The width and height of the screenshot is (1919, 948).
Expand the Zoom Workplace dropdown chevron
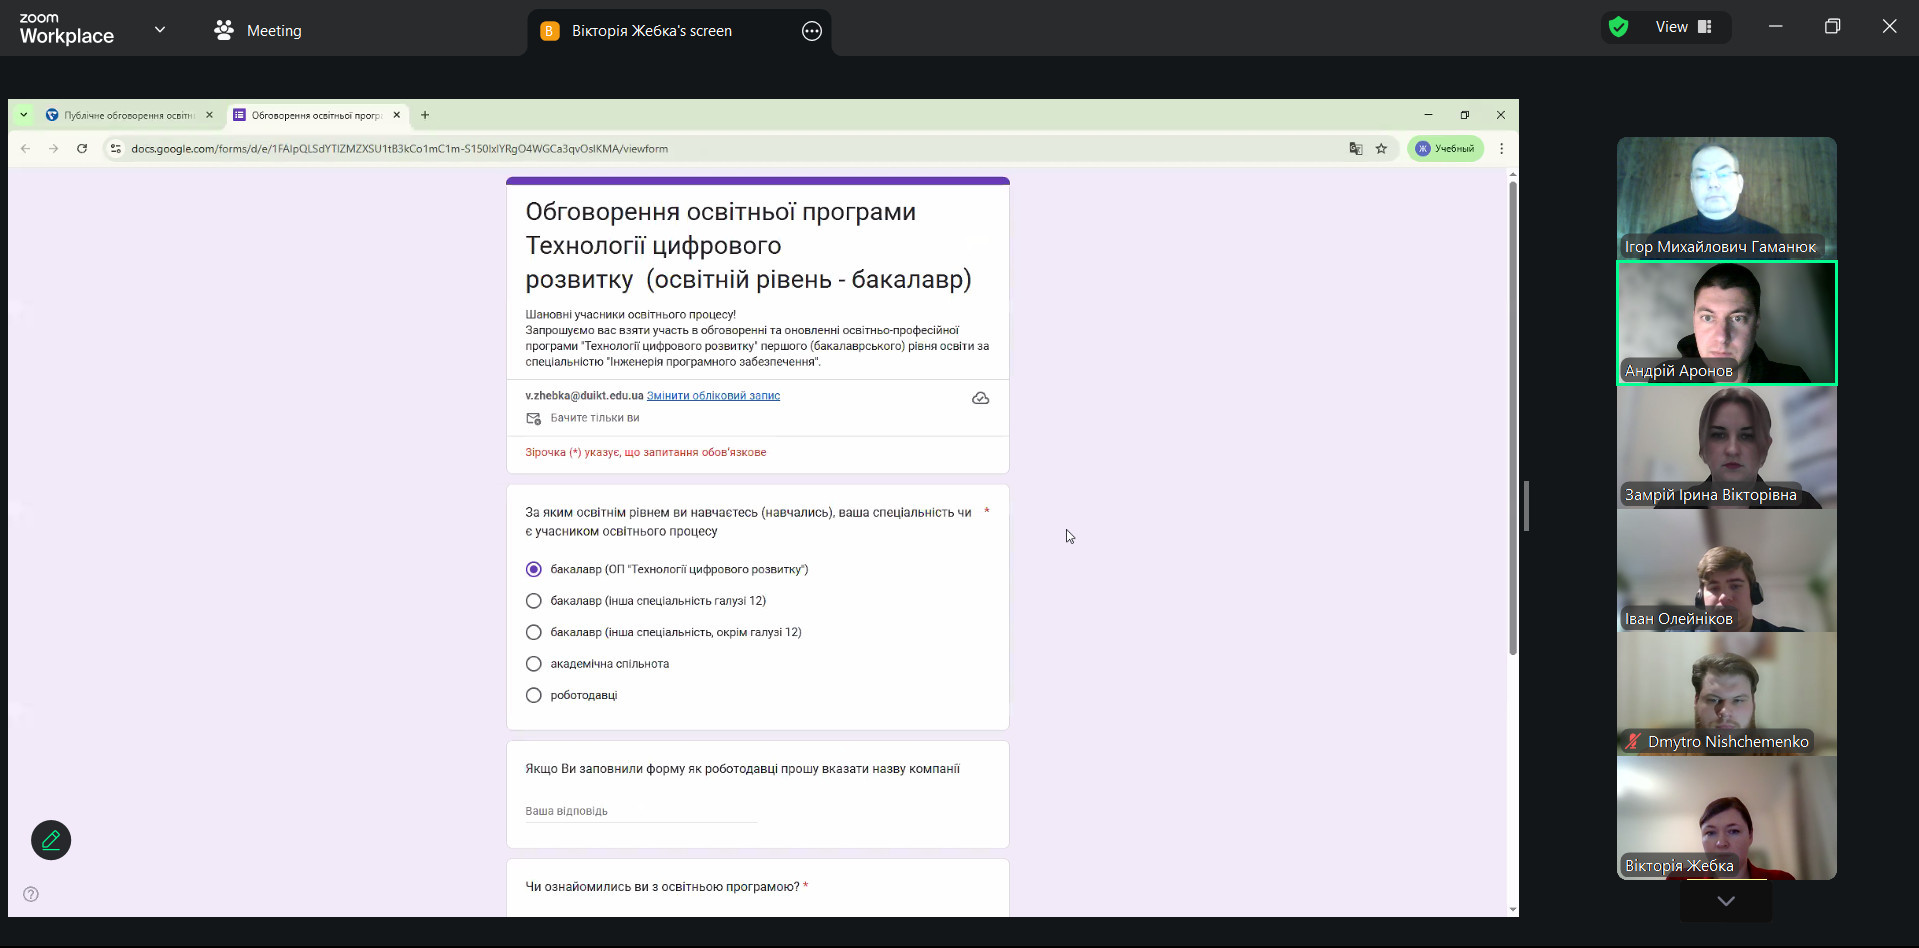tap(160, 30)
